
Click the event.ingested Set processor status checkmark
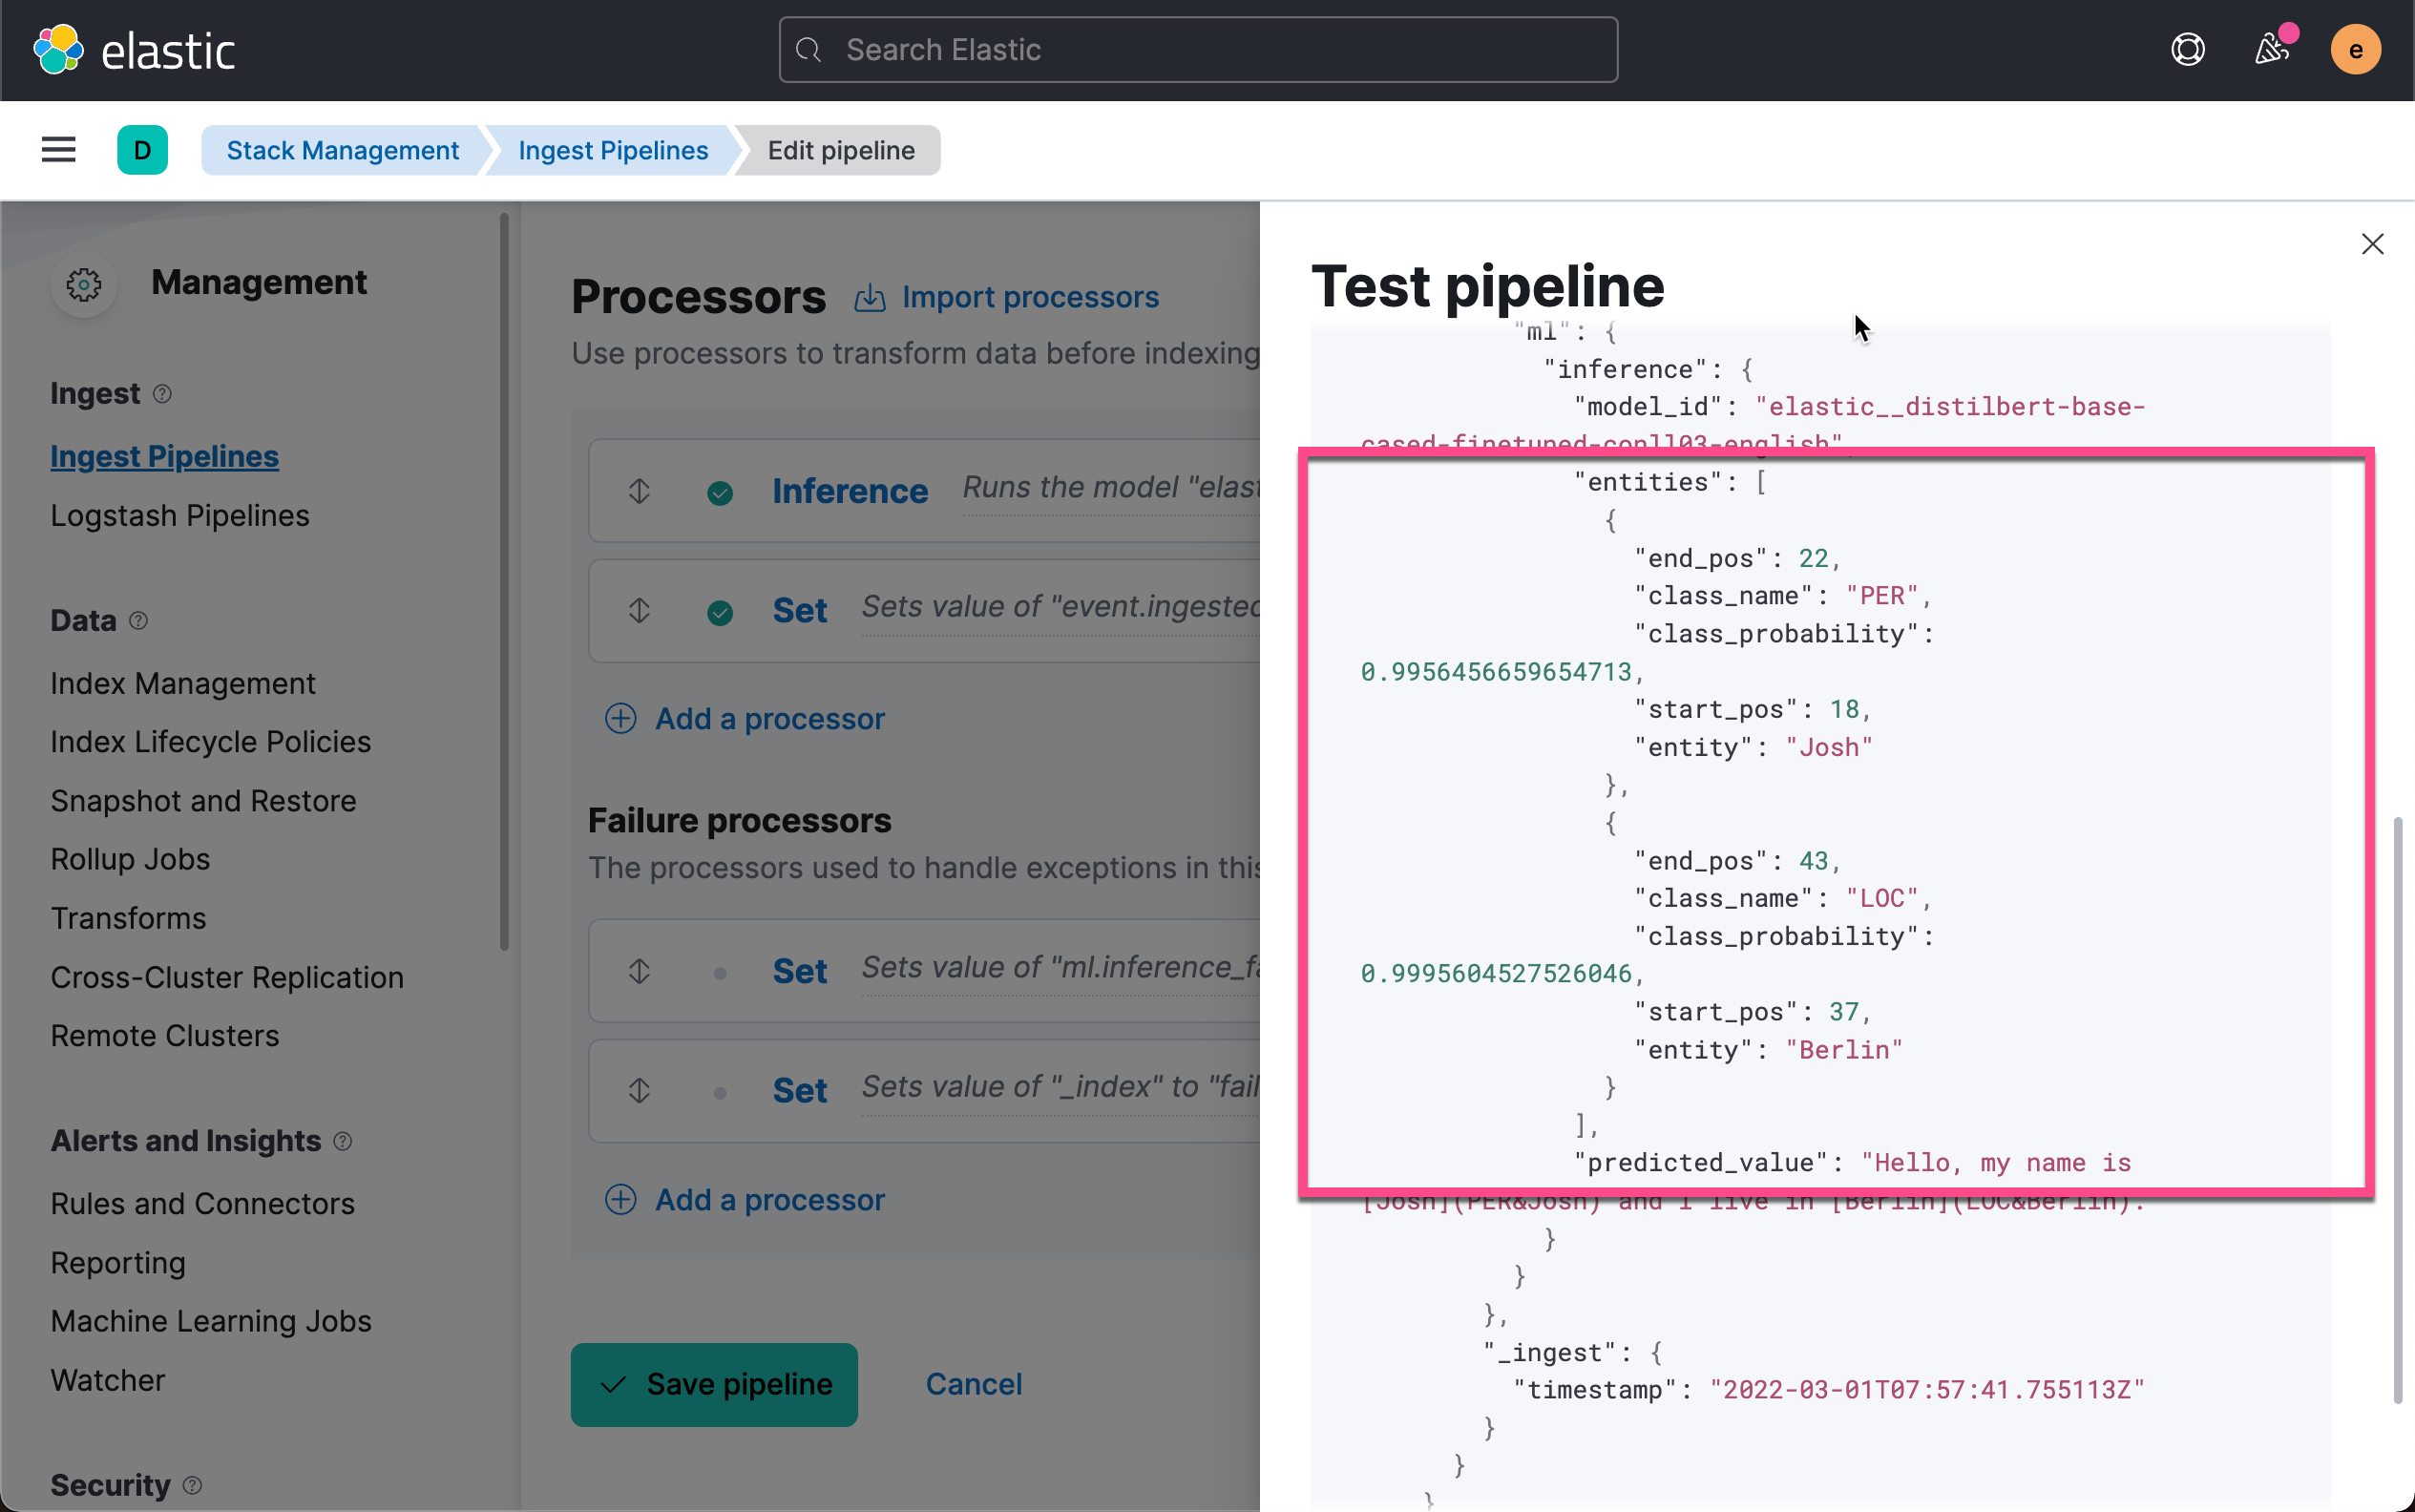720,612
